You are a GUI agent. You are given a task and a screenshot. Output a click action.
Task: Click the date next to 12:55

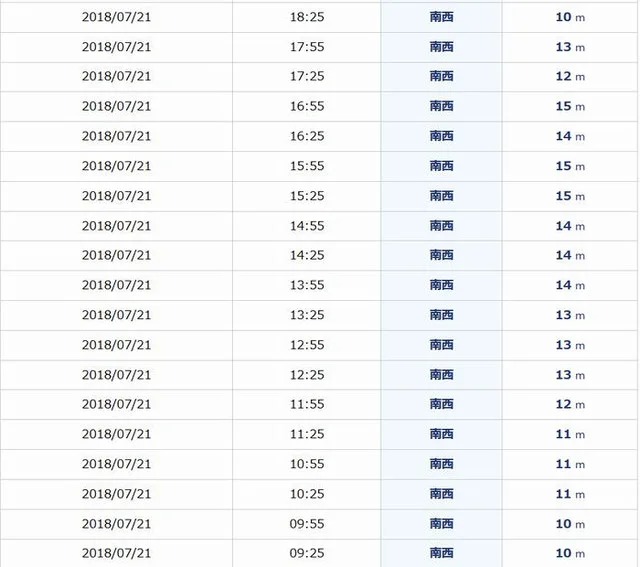(116, 345)
